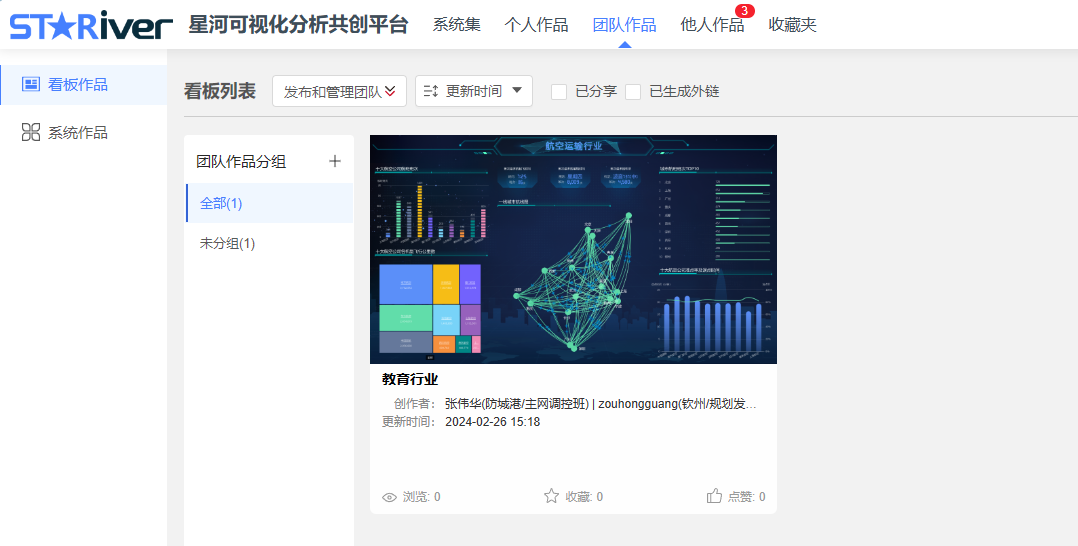Go to 收藏夹 tab
Screen dimensions: 1078x546
tap(793, 25)
